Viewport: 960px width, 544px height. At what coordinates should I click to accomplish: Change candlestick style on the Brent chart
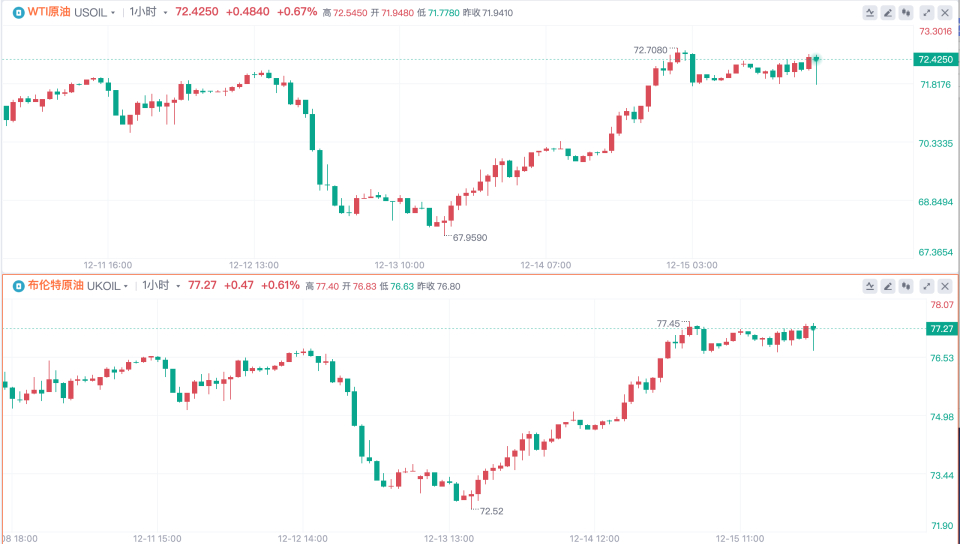[x=906, y=286]
